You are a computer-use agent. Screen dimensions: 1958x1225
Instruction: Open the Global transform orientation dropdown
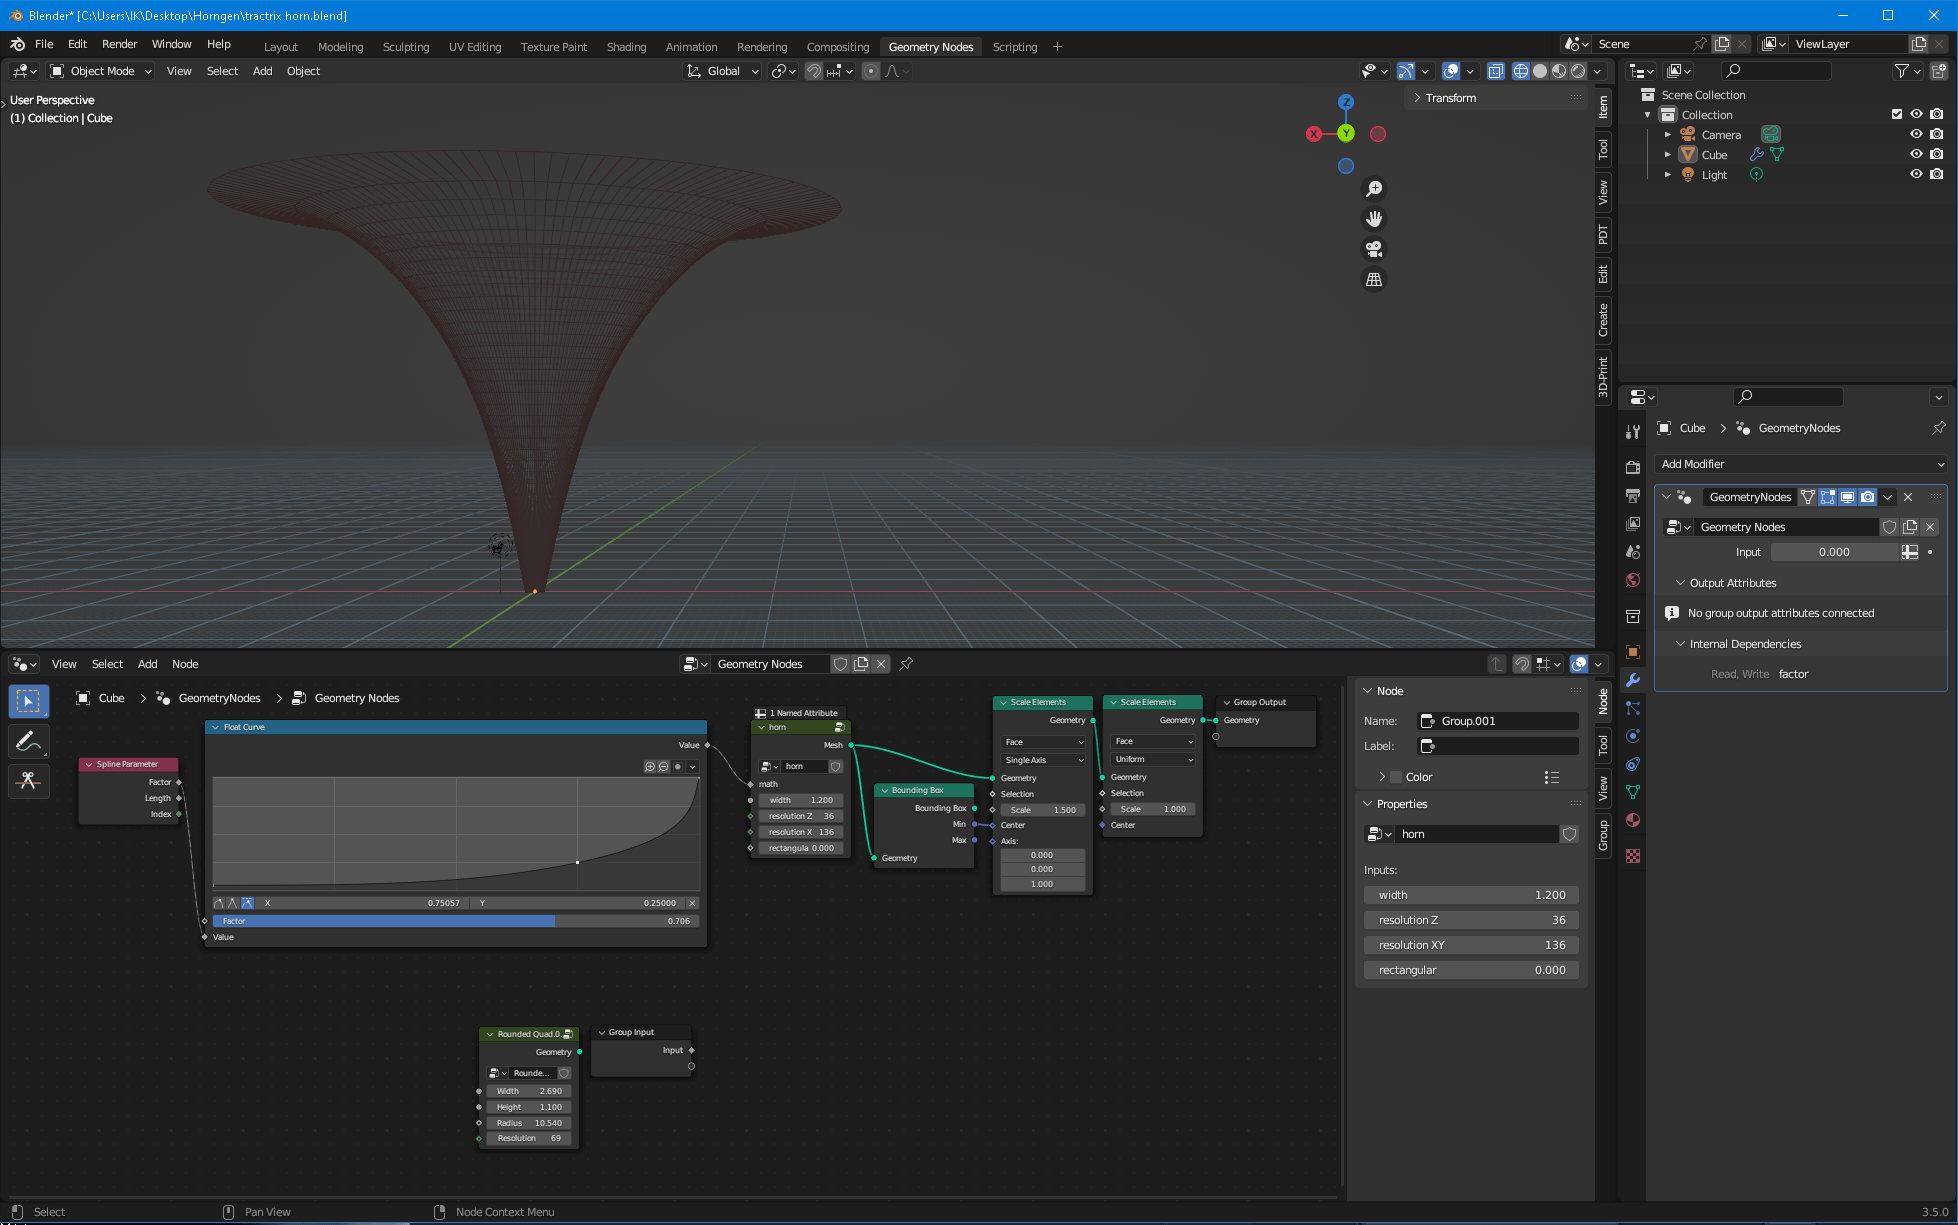click(x=722, y=71)
